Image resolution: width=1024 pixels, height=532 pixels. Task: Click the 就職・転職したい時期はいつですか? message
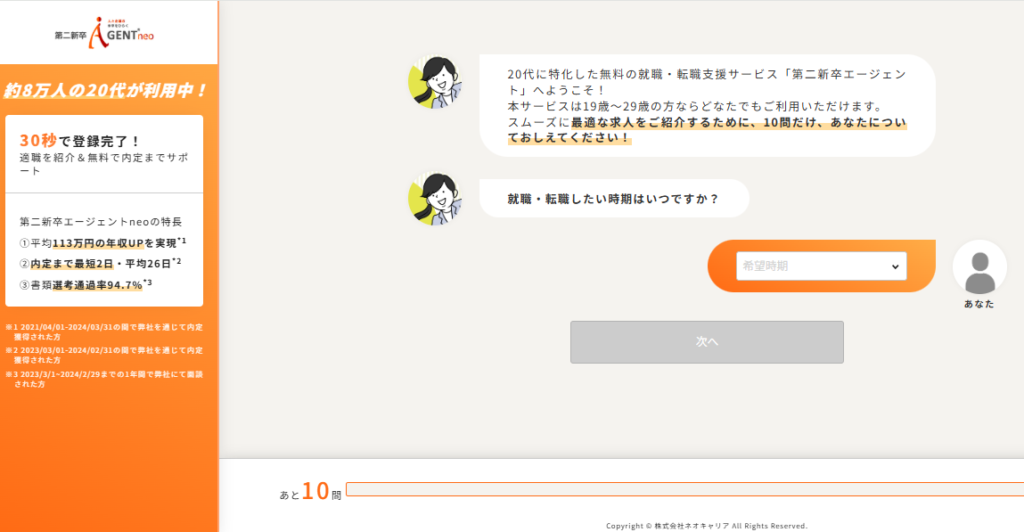[613, 198]
